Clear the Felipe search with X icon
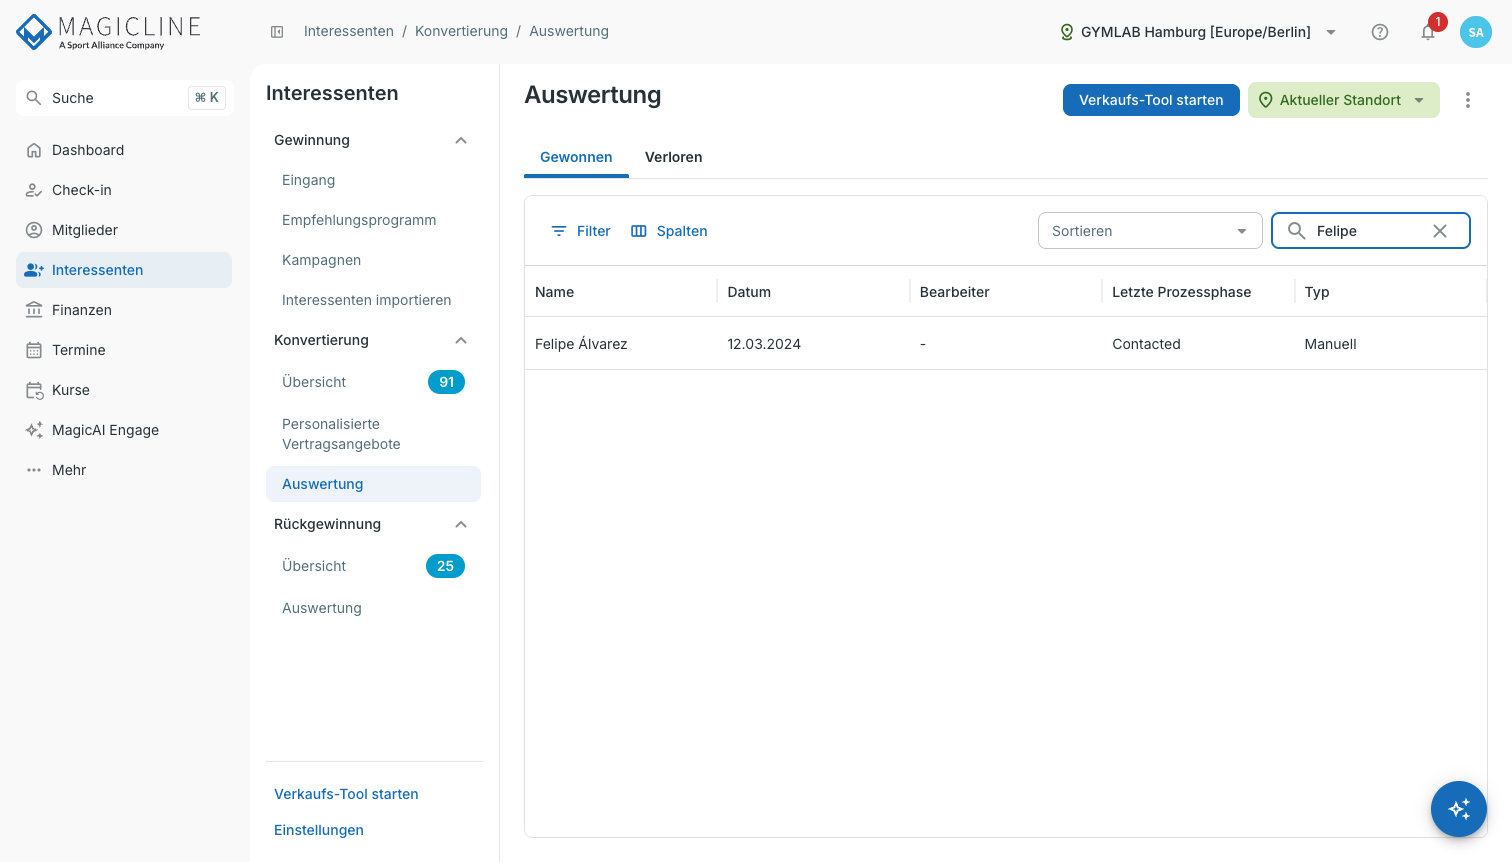Image resolution: width=1512 pixels, height=862 pixels. tap(1440, 231)
